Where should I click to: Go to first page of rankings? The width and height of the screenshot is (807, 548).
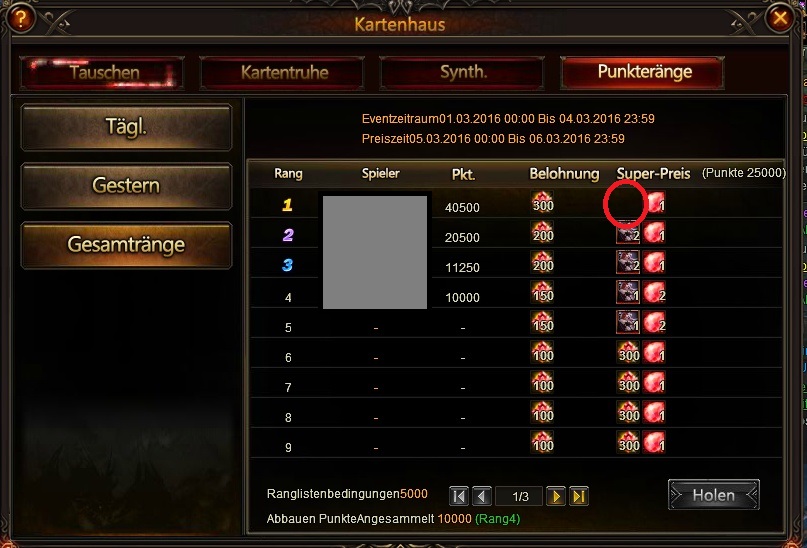pyautogui.click(x=459, y=496)
